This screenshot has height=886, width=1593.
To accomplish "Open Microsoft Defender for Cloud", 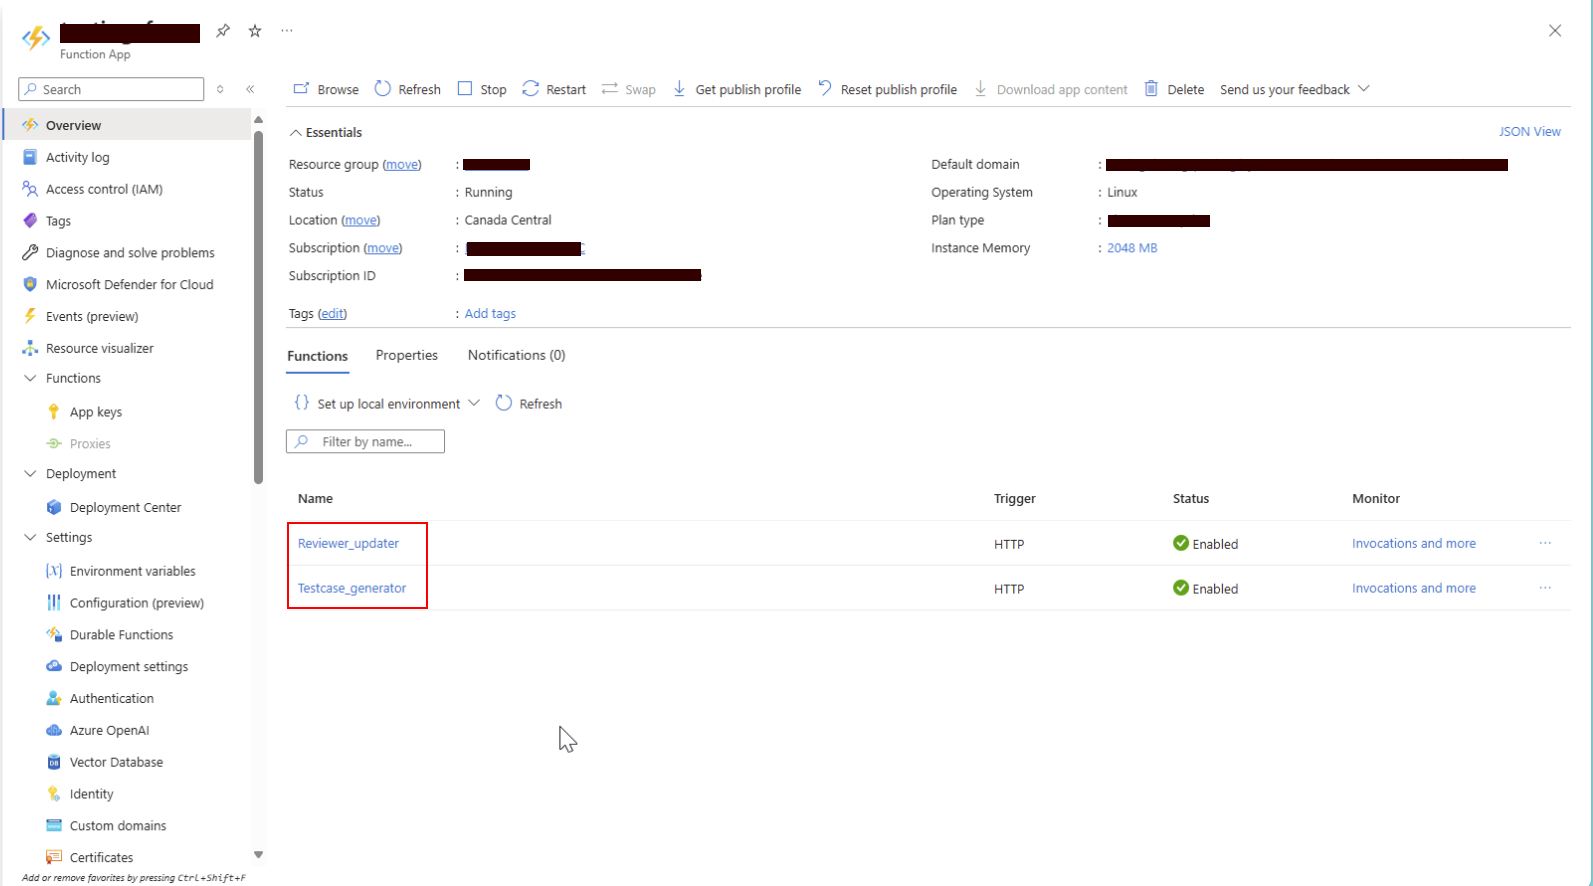I will tap(129, 285).
